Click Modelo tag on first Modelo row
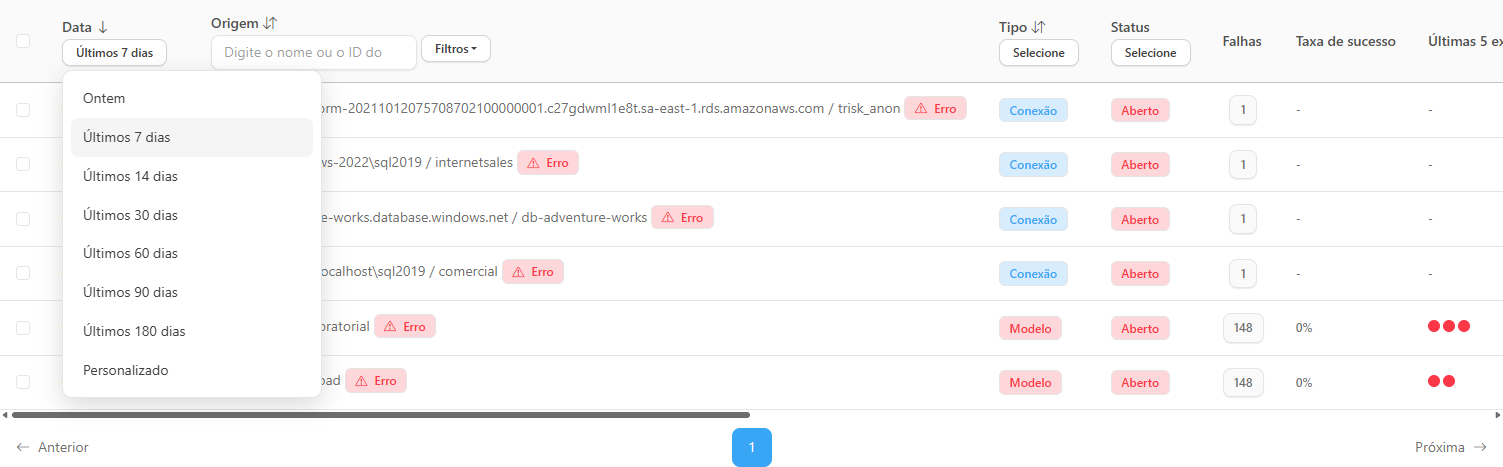1503x467 pixels. click(1030, 327)
